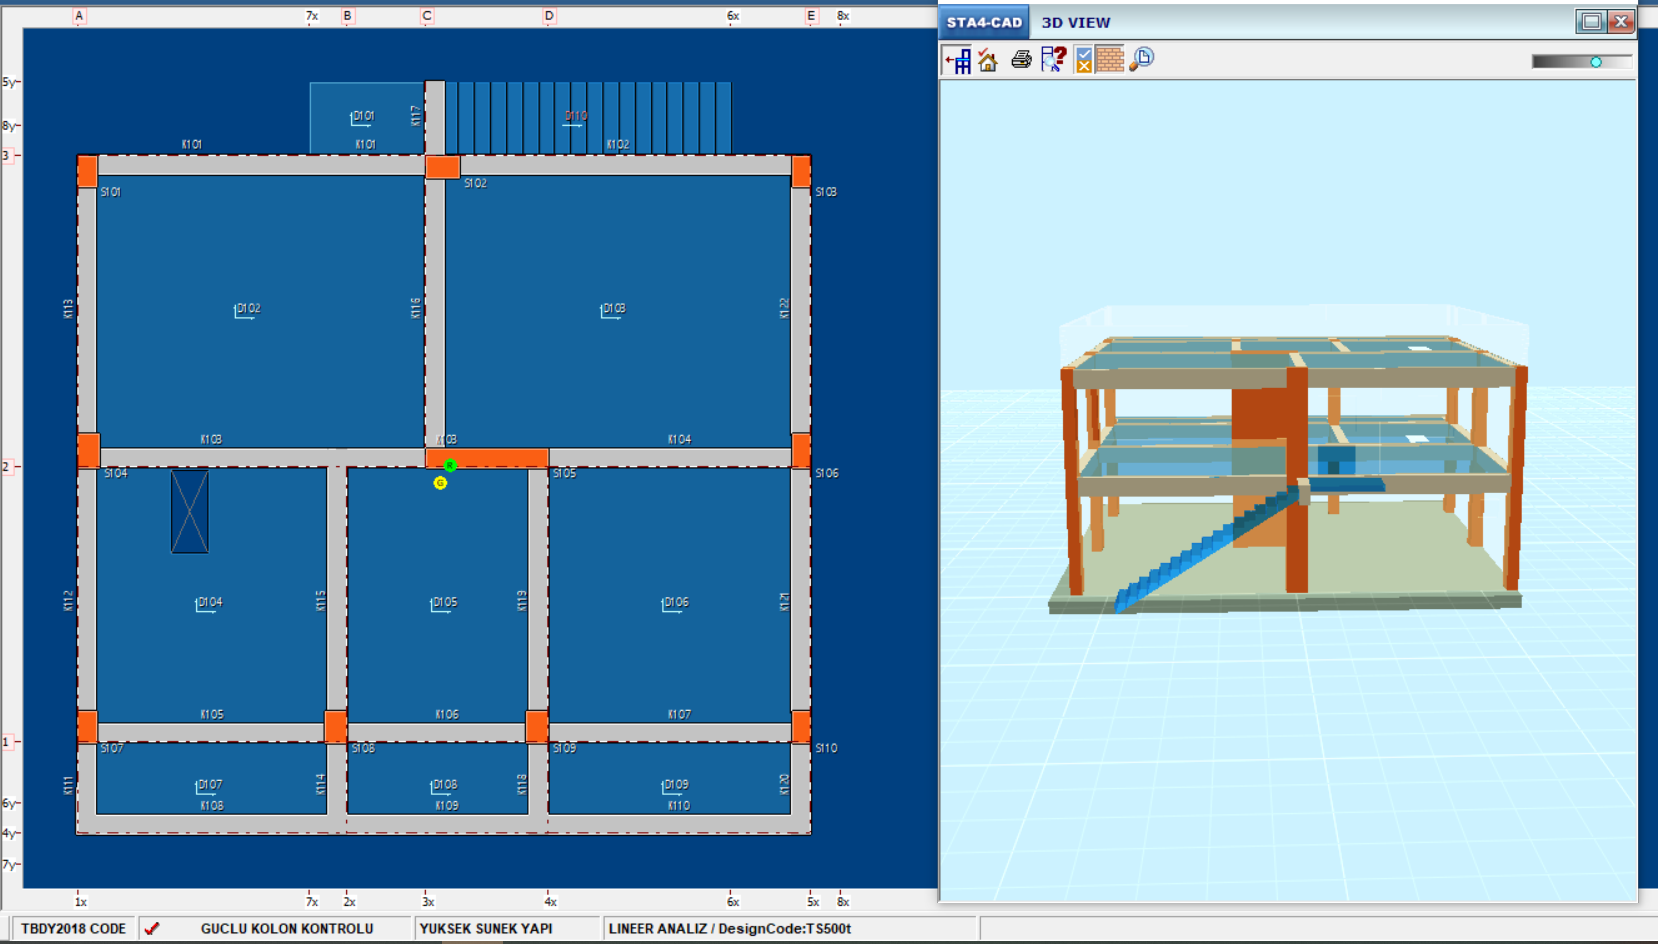Select the yellow G center marker
Screen dimensions: 1658x944
(440, 483)
